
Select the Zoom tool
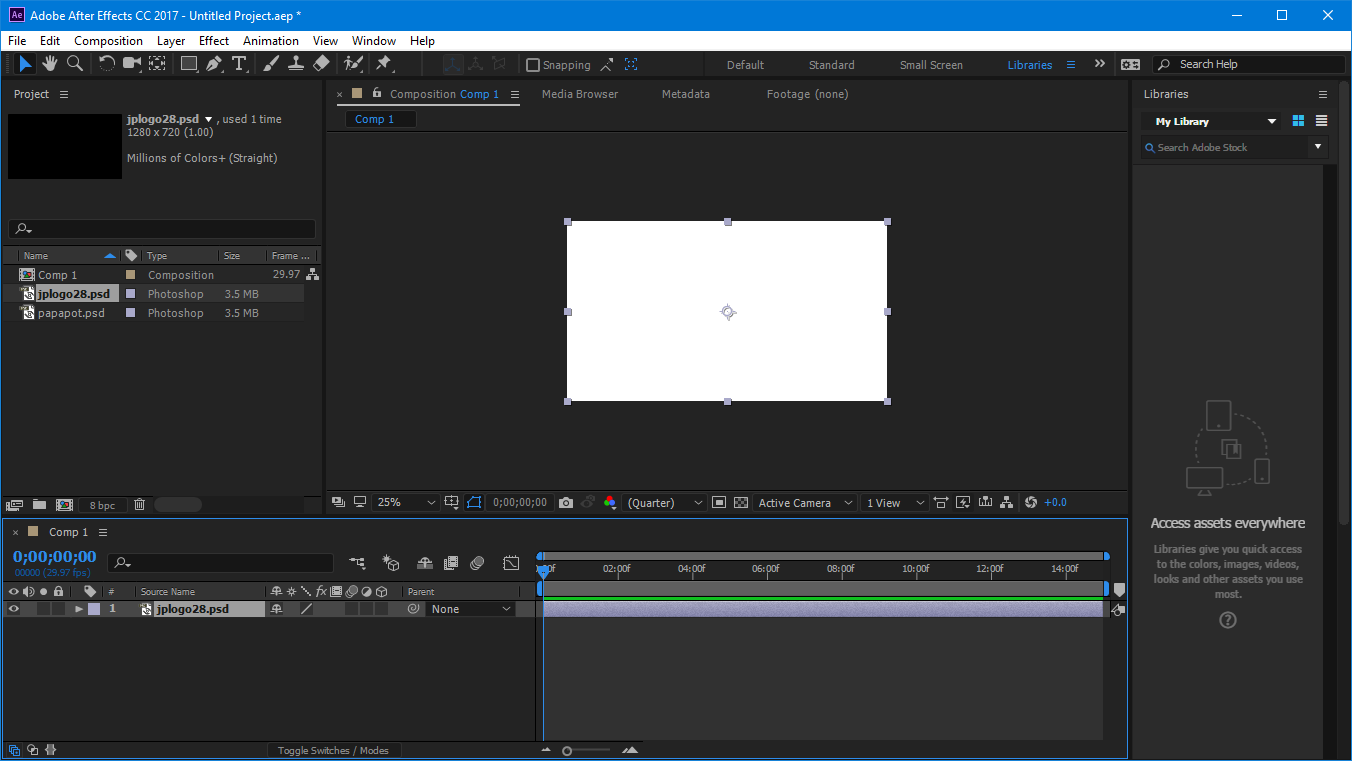pyautogui.click(x=75, y=63)
